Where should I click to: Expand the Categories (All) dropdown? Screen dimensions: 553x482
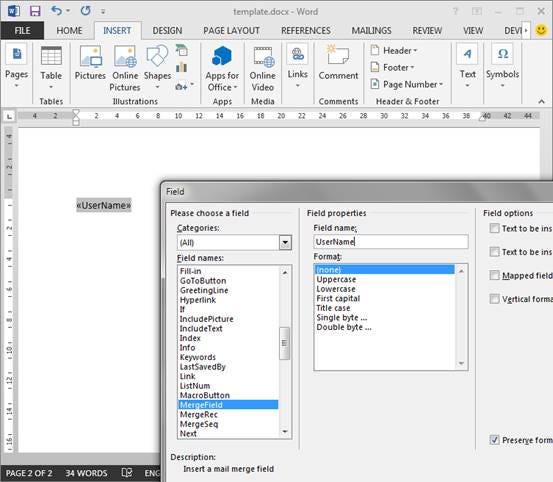pos(285,243)
